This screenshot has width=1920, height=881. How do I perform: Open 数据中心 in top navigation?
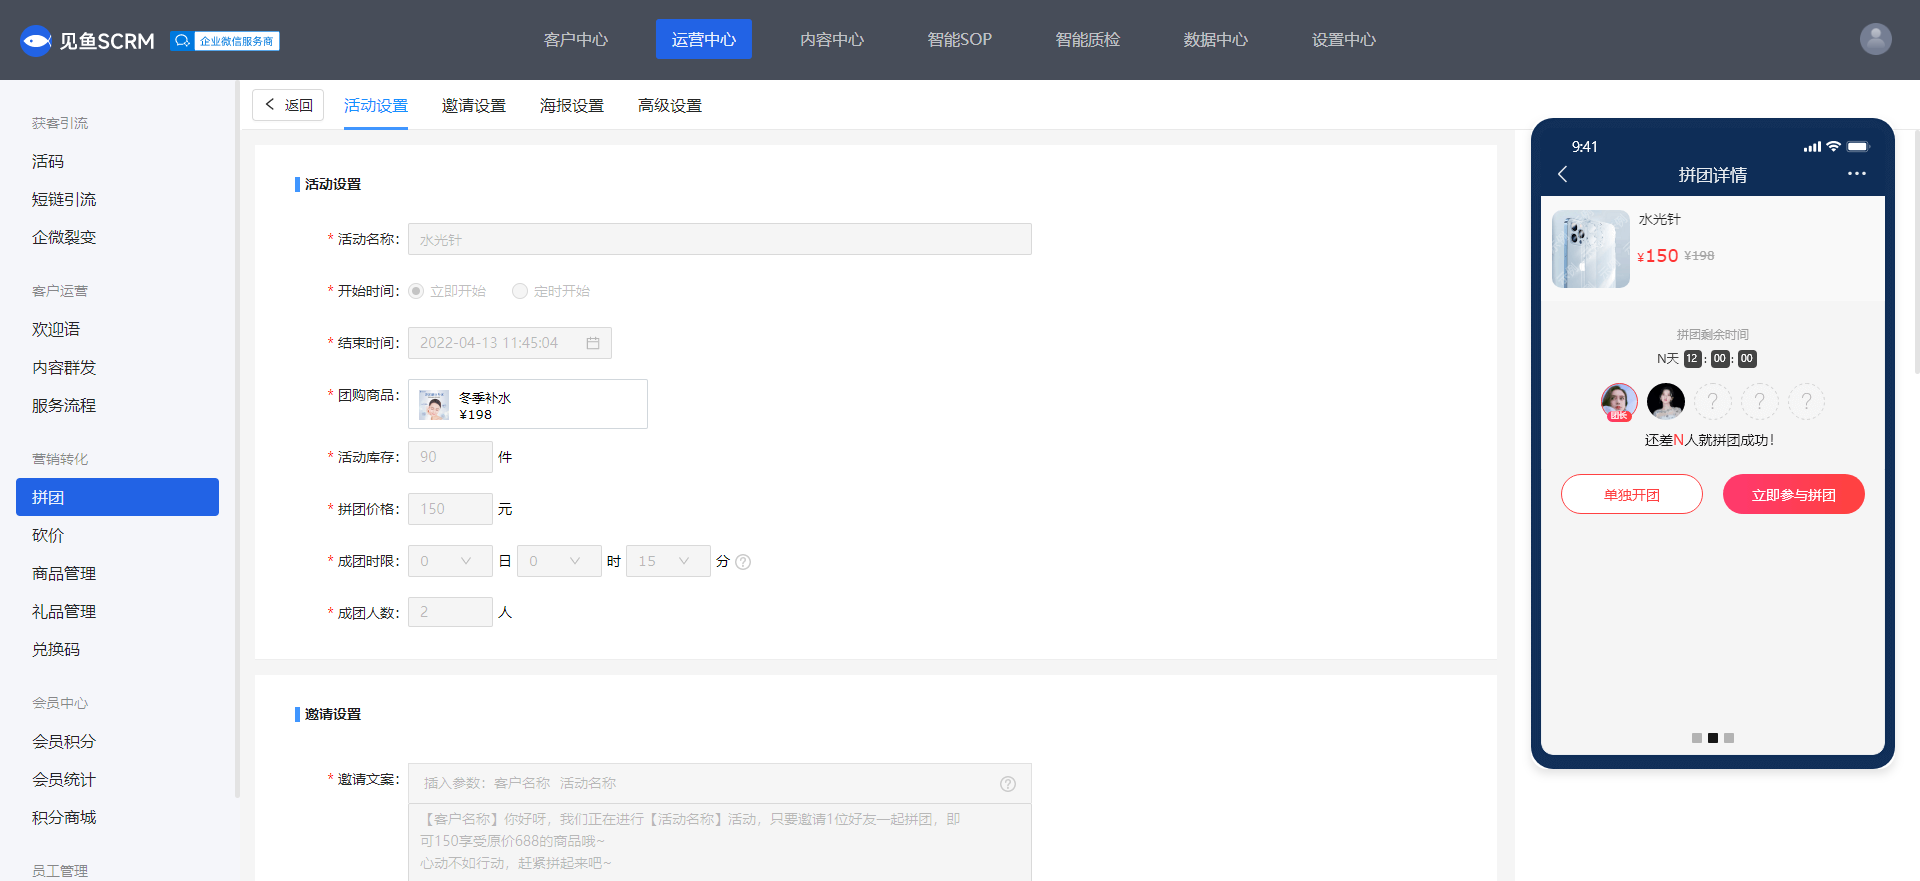pyautogui.click(x=1215, y=40)
